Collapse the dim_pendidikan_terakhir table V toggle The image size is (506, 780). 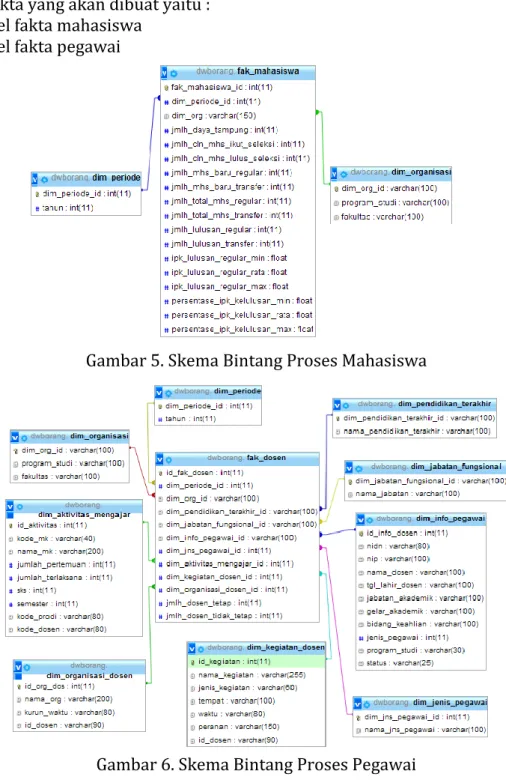337,405
